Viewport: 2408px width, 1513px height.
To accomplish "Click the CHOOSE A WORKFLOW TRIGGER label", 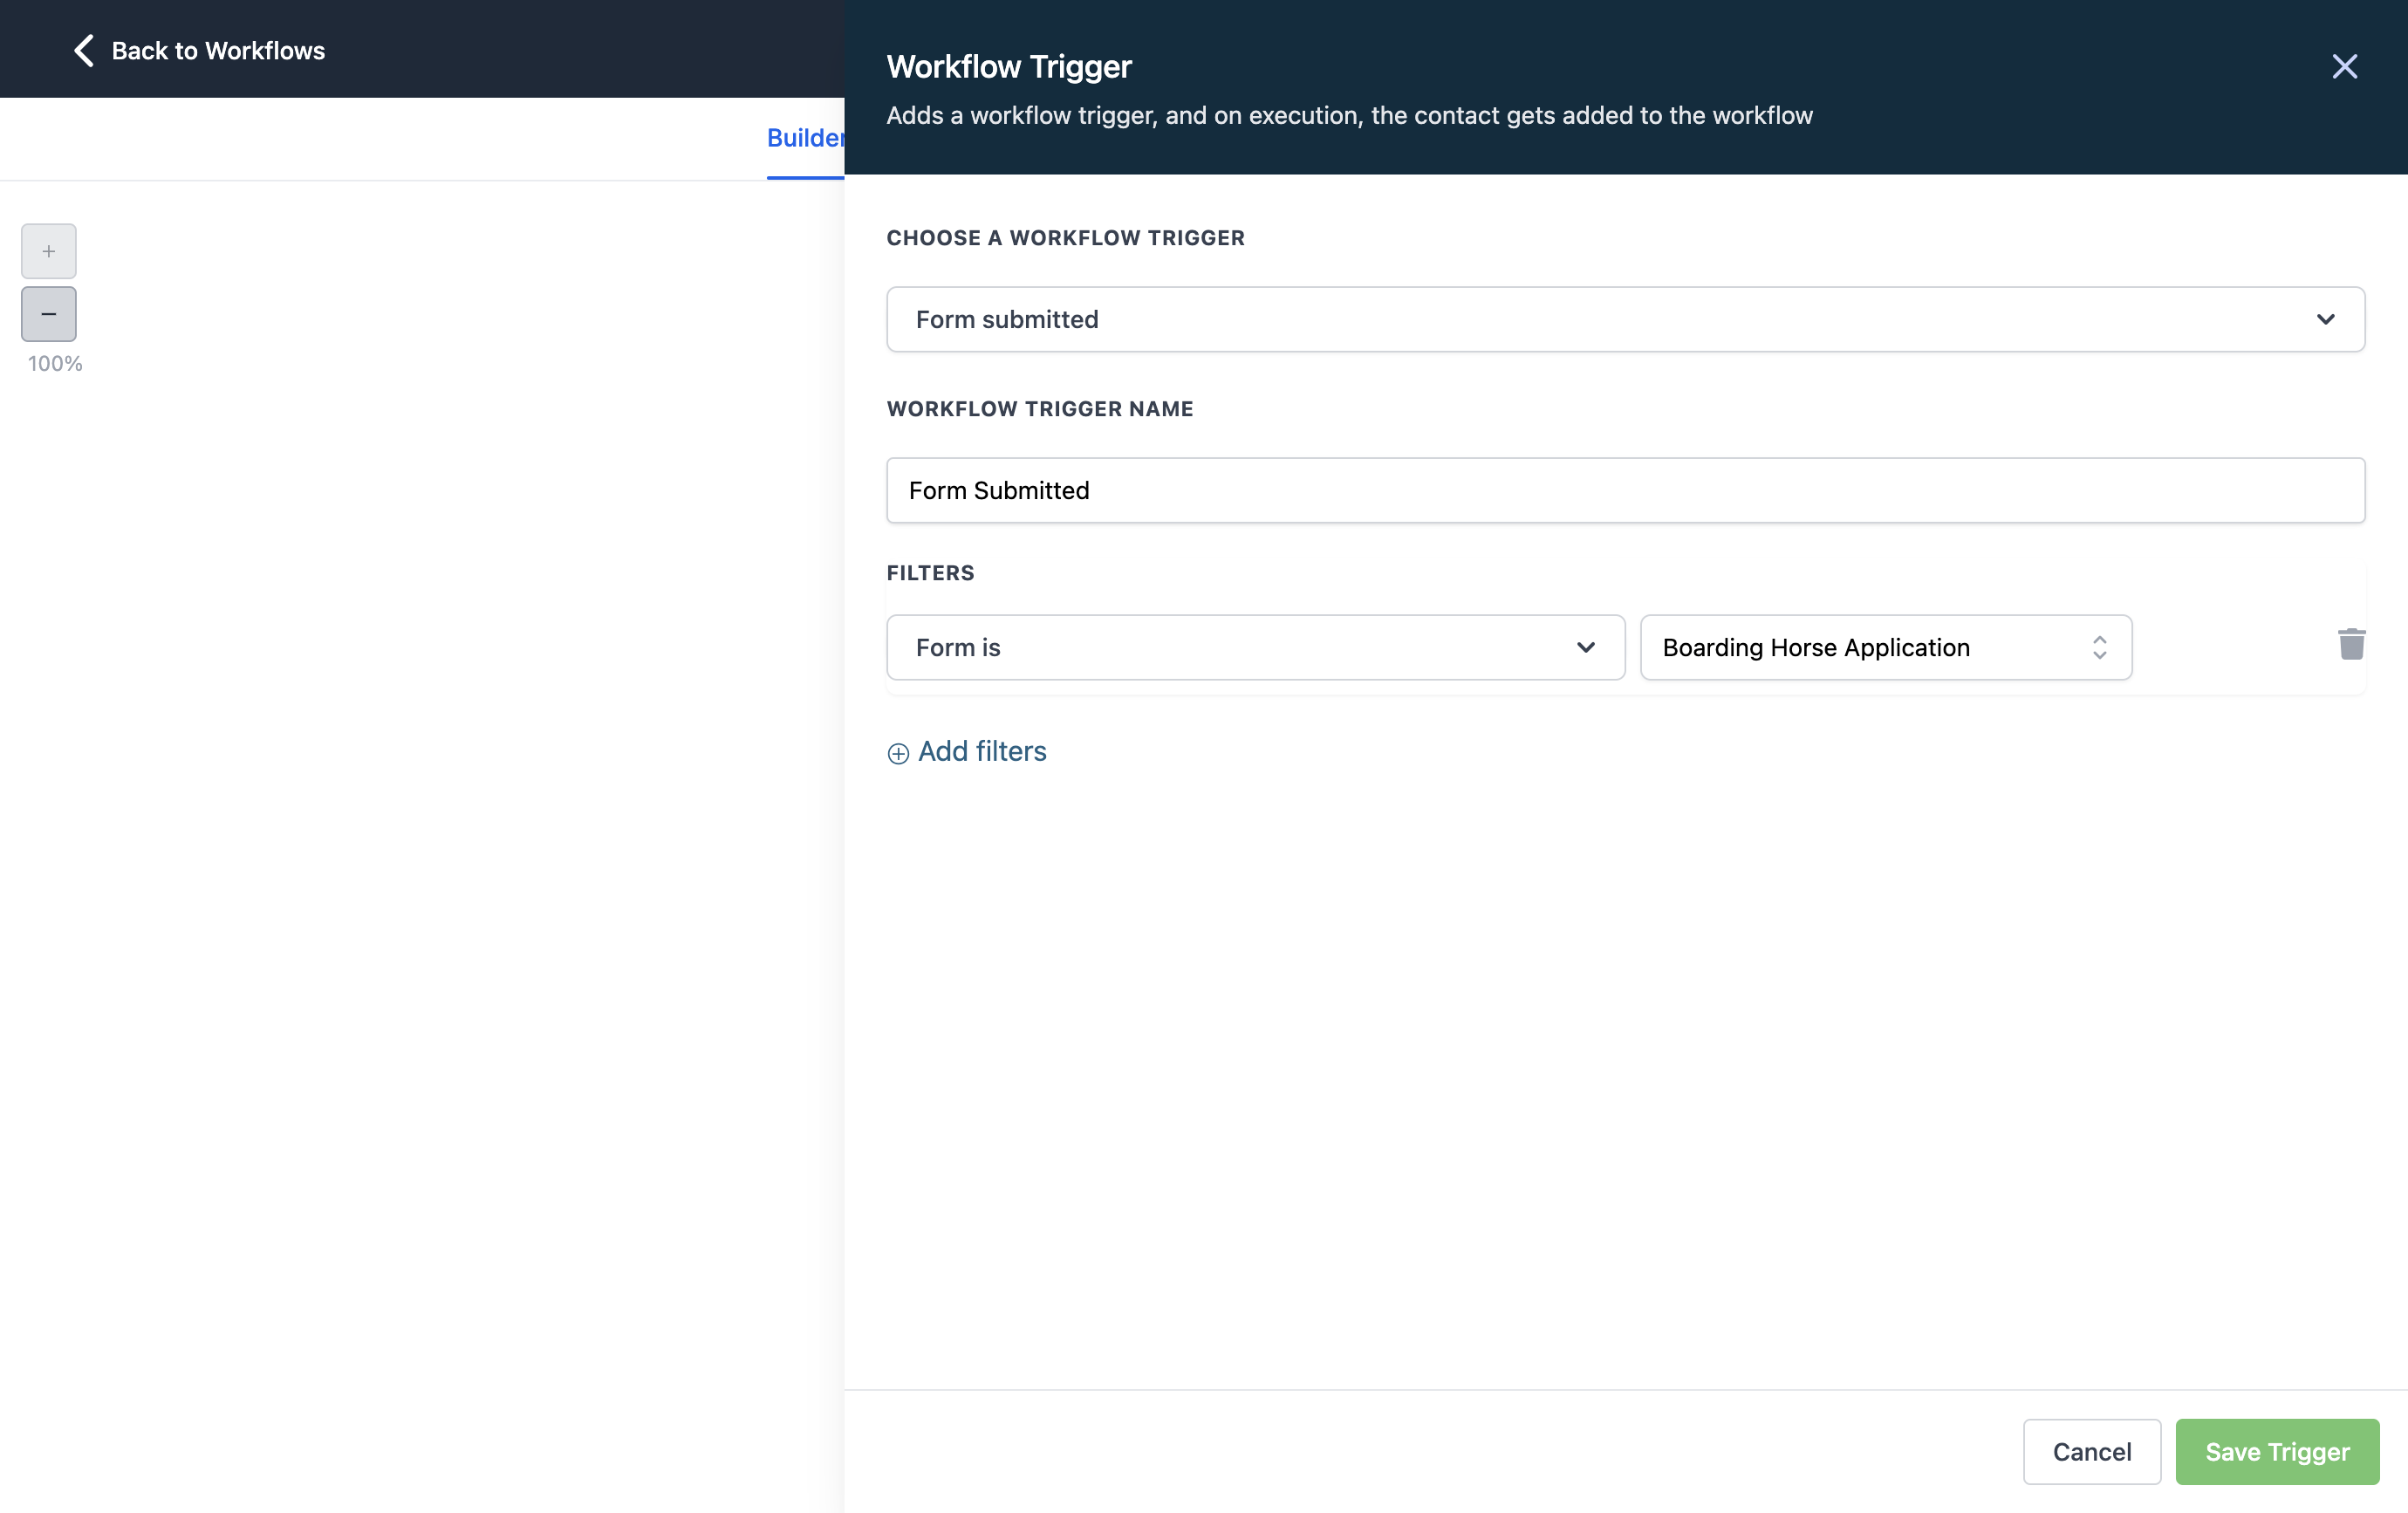I will tap(1065, 238).
